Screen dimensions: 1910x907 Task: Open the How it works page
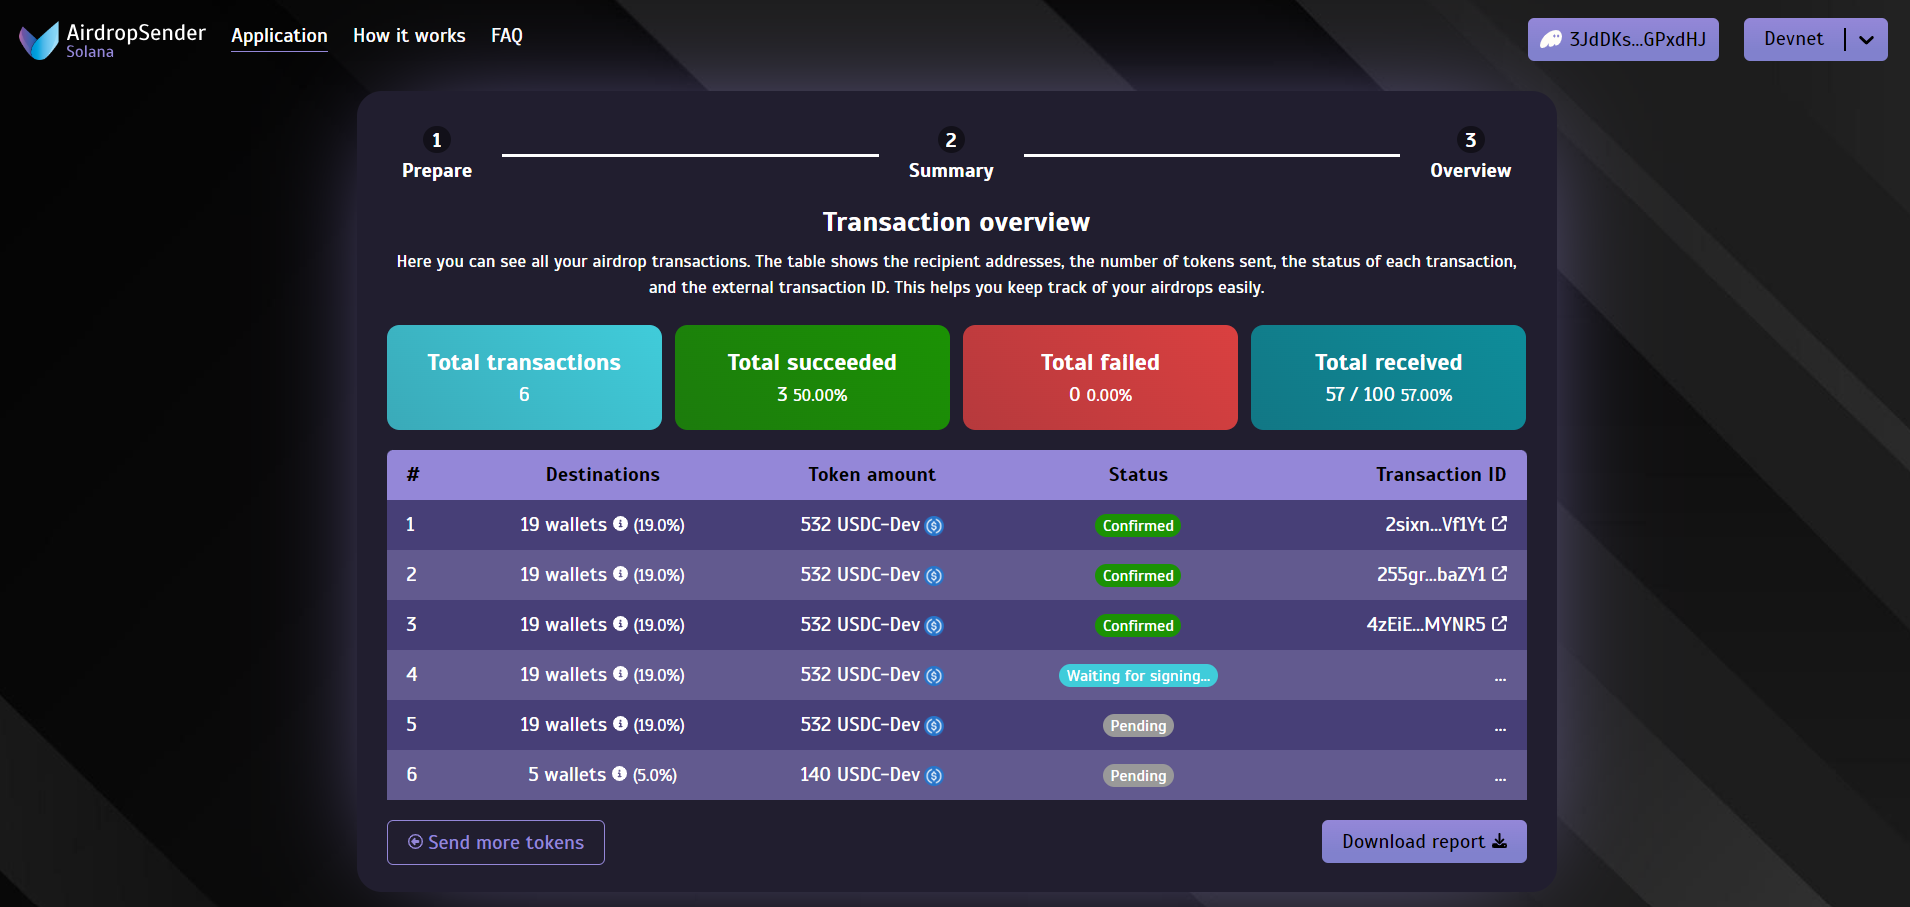(409, 36)
